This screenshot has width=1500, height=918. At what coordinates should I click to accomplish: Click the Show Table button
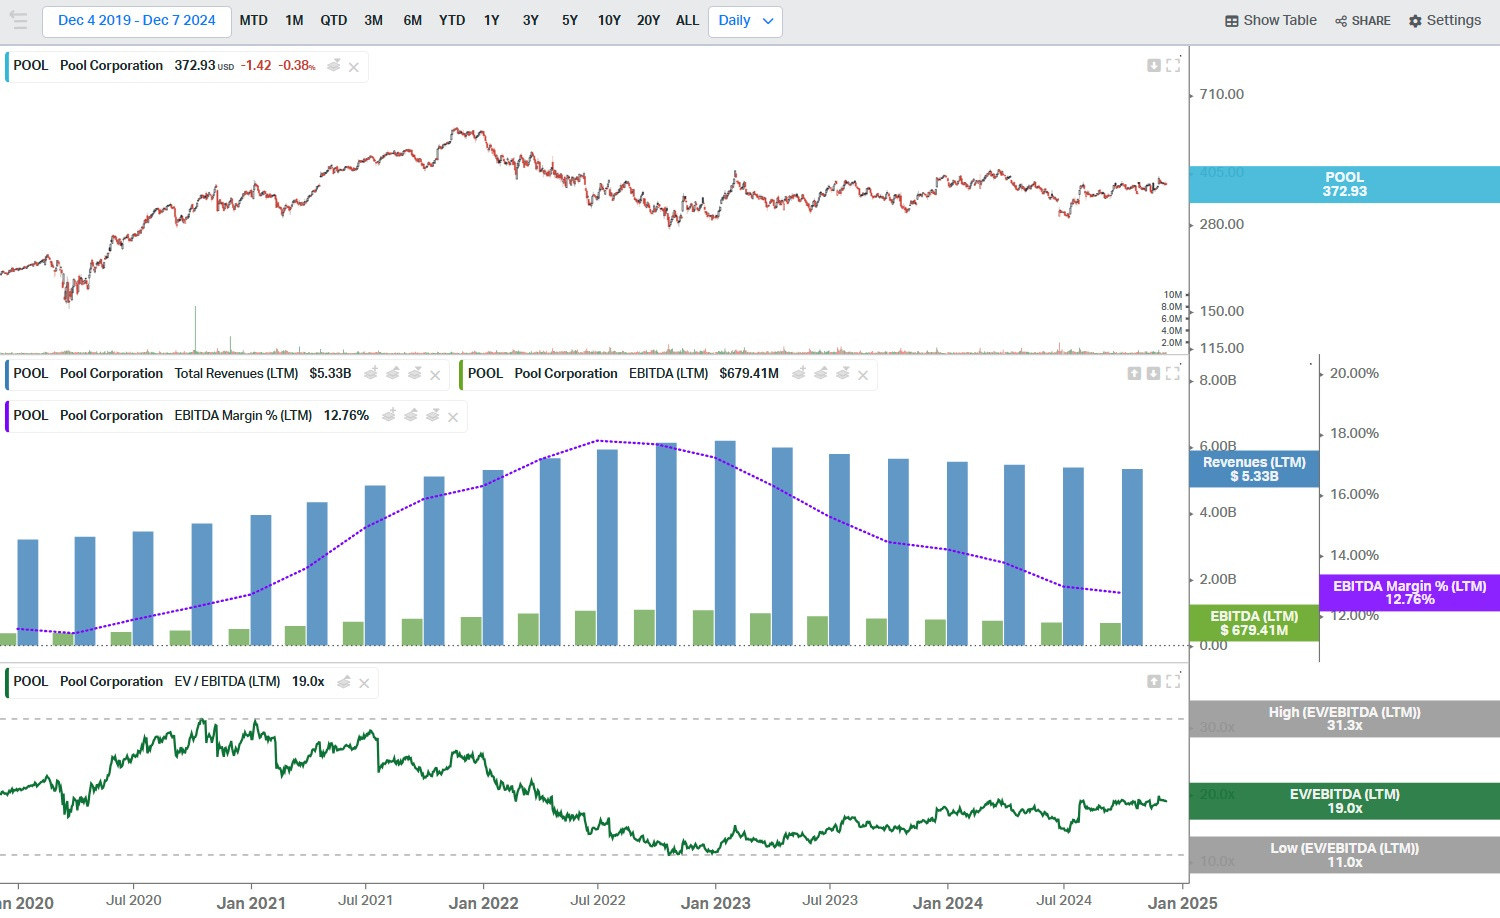(1271, 21)
